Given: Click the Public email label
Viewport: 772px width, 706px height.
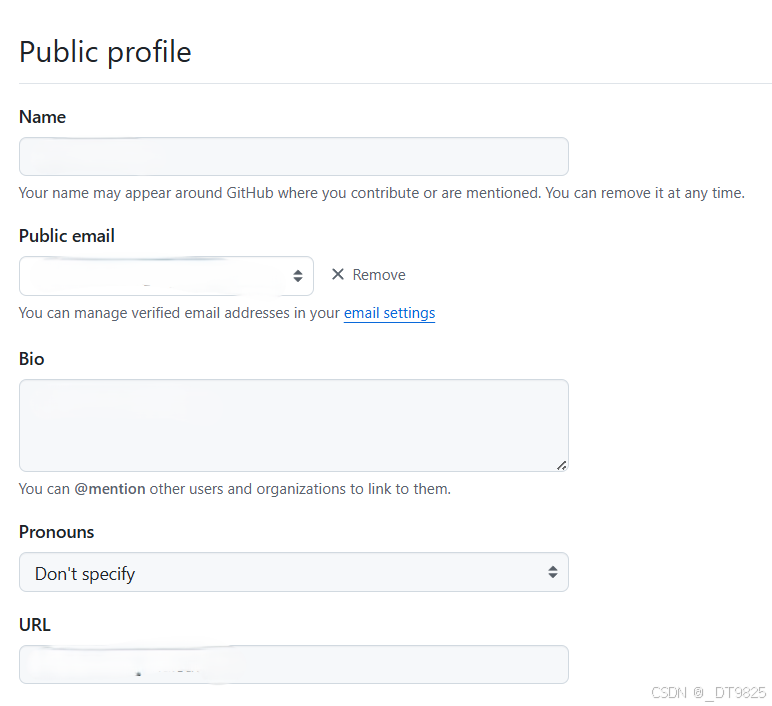Looking at the screenshot, I should pyautogui.click(x=67, y=236).
